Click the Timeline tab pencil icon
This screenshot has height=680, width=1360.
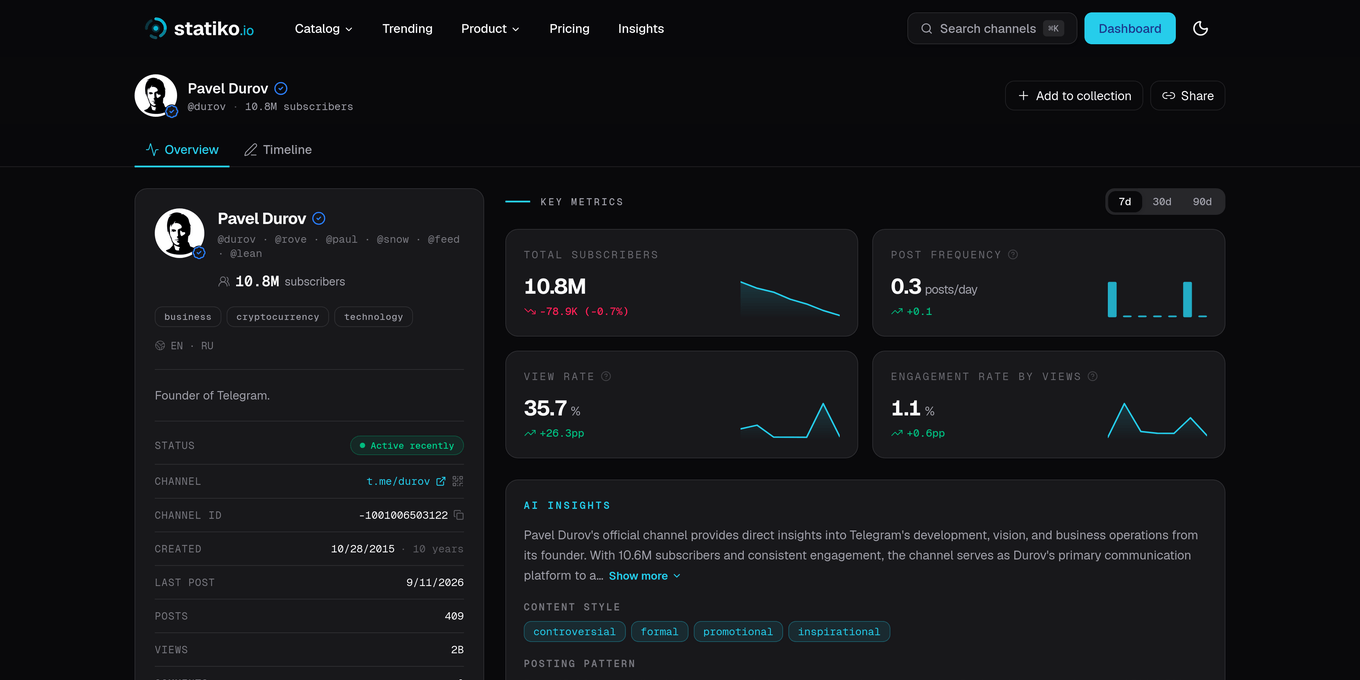(251, 150)
